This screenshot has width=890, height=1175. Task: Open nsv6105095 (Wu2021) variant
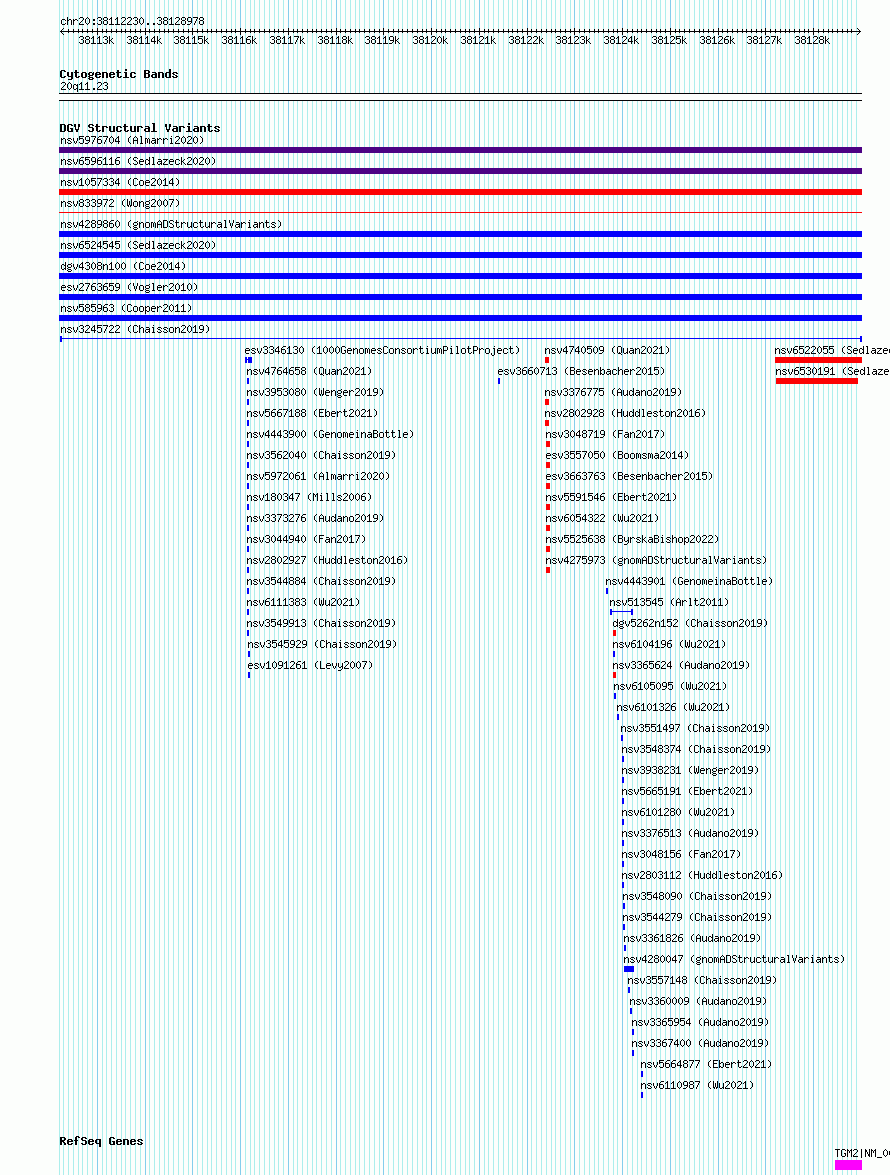tap(670, 686)
